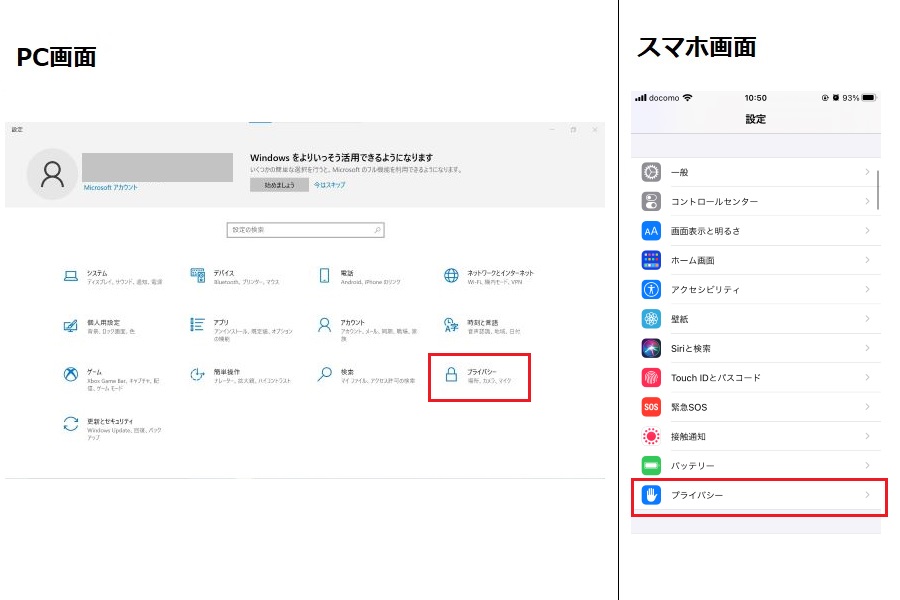Screen dimensions: 900x600
Task: Expand the 一般 row chevron
Action: tap(866, 173)
